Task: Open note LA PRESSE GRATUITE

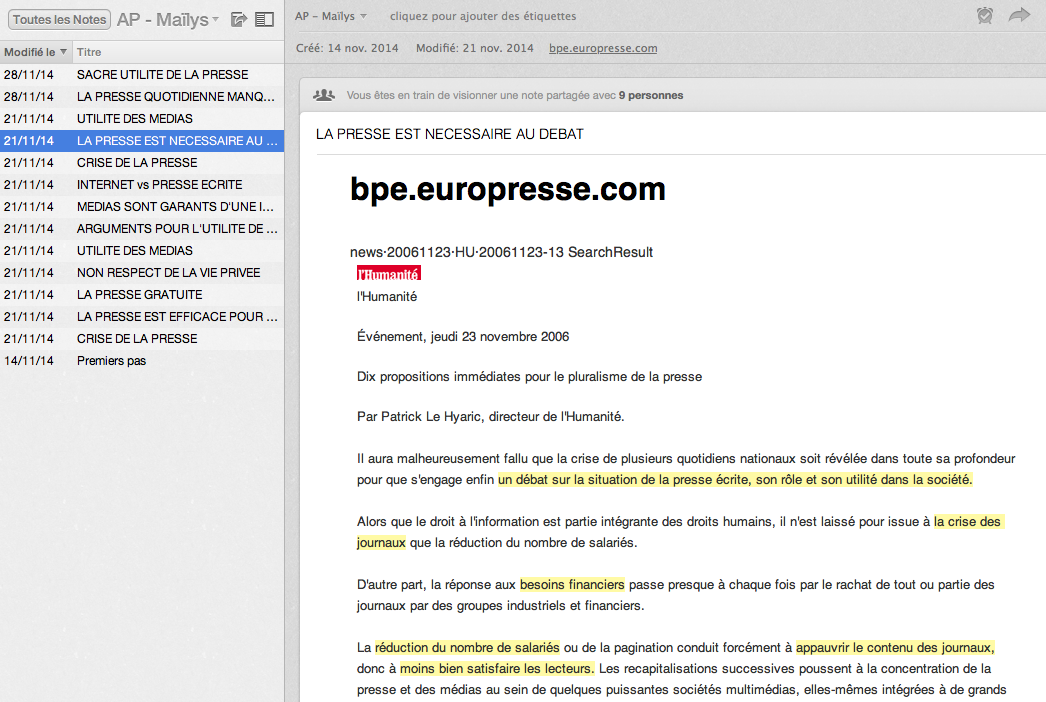Action: pyautogui.click(x=142, y=295)
